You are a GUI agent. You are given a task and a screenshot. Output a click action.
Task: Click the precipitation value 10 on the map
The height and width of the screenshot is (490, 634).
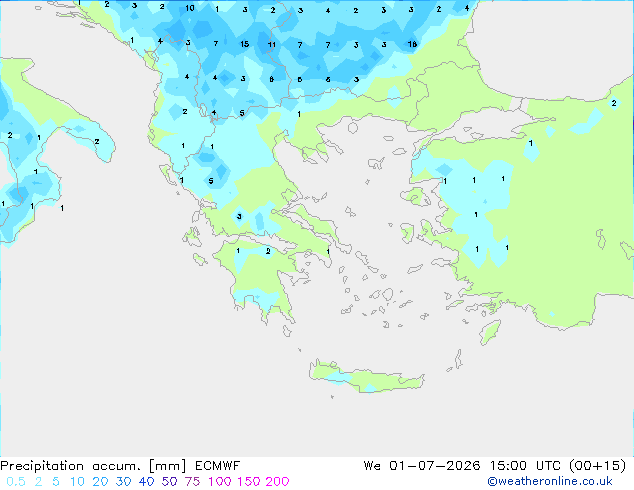click(190, 8)
